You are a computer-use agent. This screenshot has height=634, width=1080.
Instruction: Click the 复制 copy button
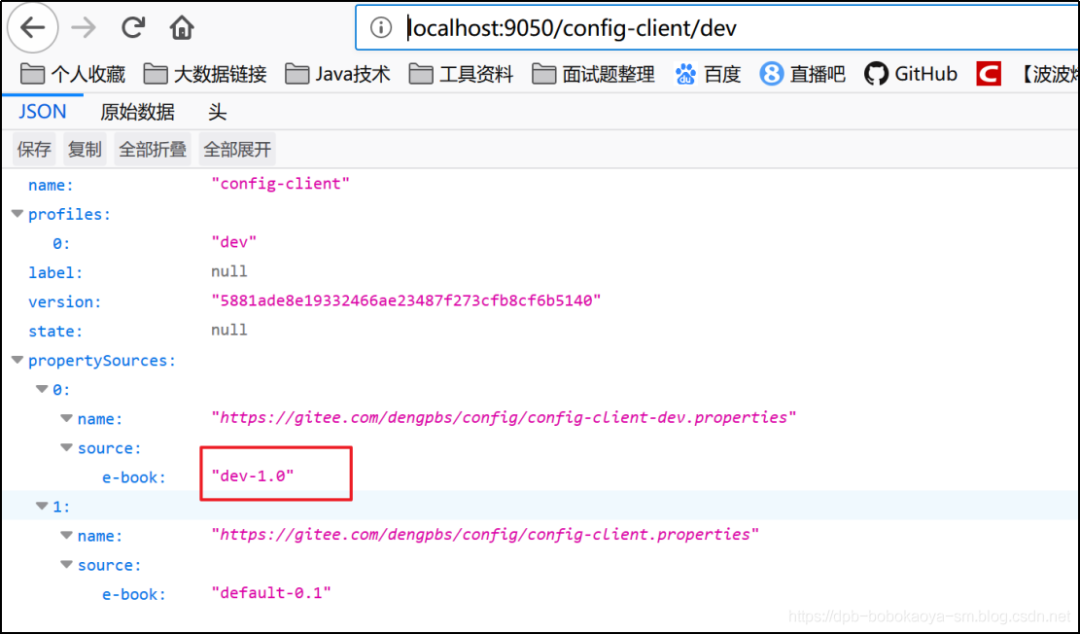point(85,149)
